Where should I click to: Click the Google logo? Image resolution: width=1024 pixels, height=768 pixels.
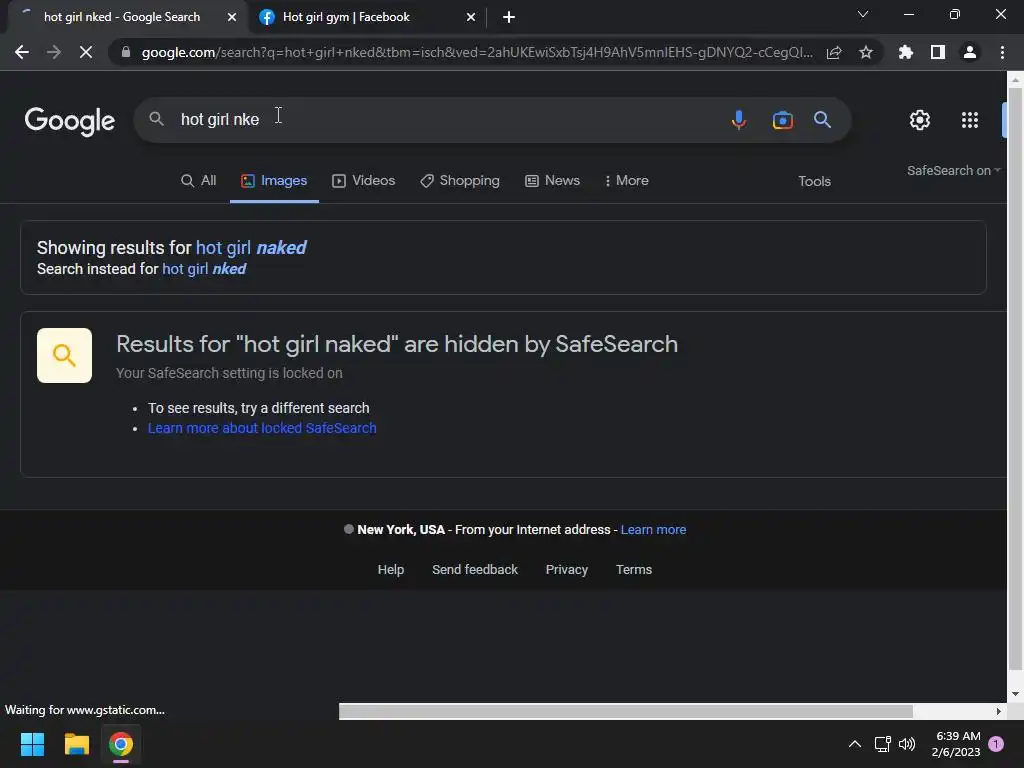tap(70, 121)
